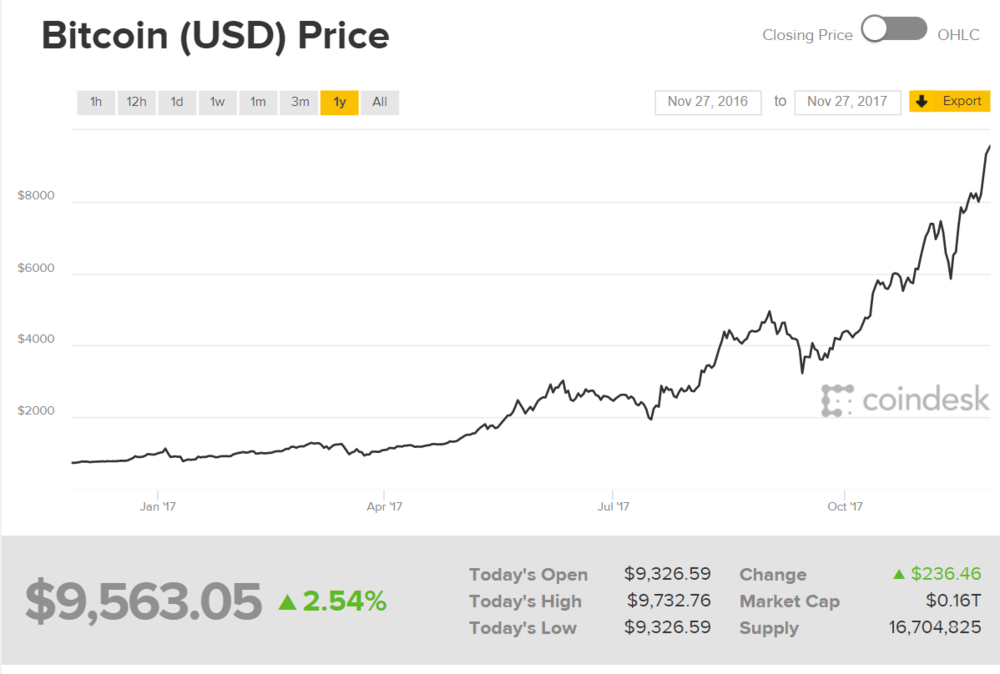
Task: Select the highlighted 1y range
Action: click(340, 102)
